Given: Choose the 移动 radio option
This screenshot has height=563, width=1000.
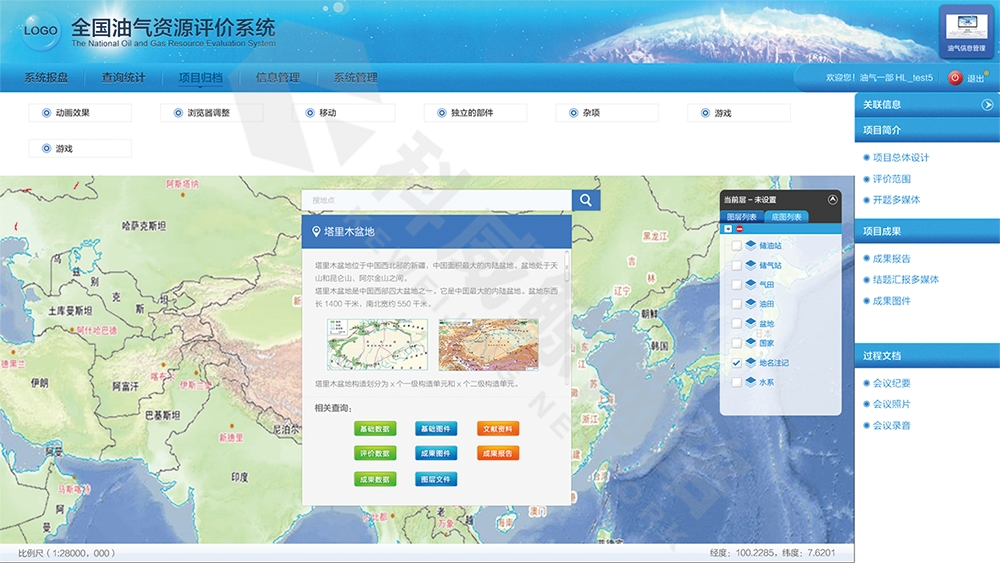Looking at the screenshot, I should tap(310, 113).
